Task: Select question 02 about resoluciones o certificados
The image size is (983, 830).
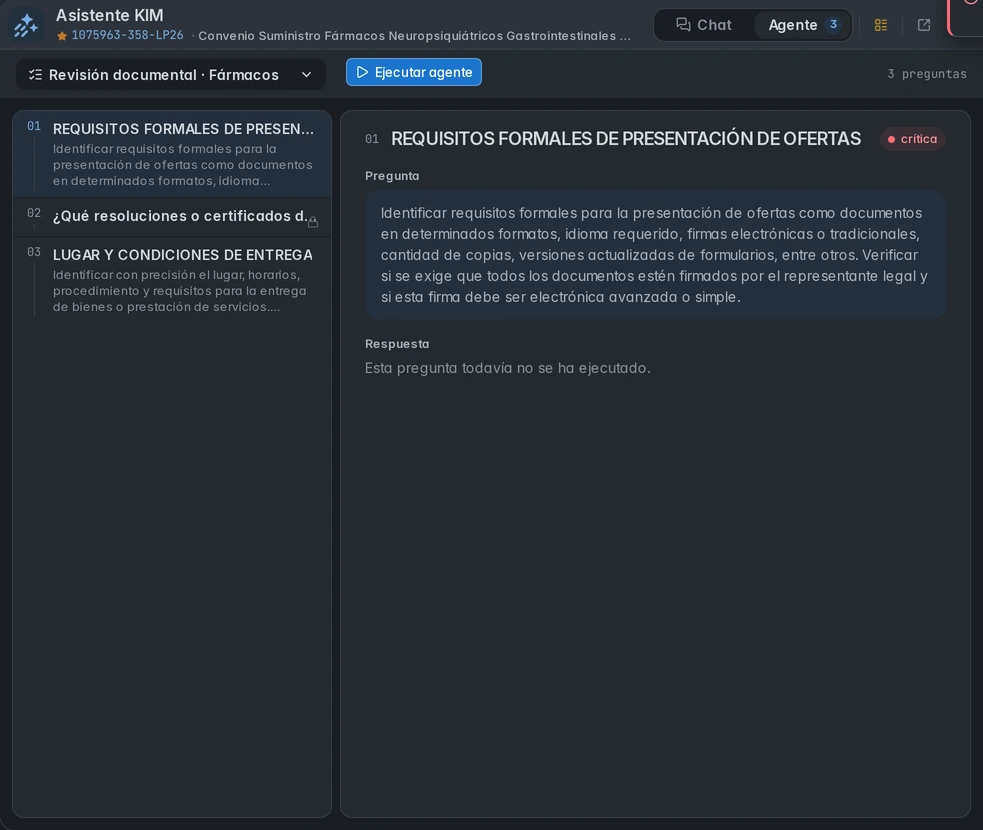Action: (172, 216)
